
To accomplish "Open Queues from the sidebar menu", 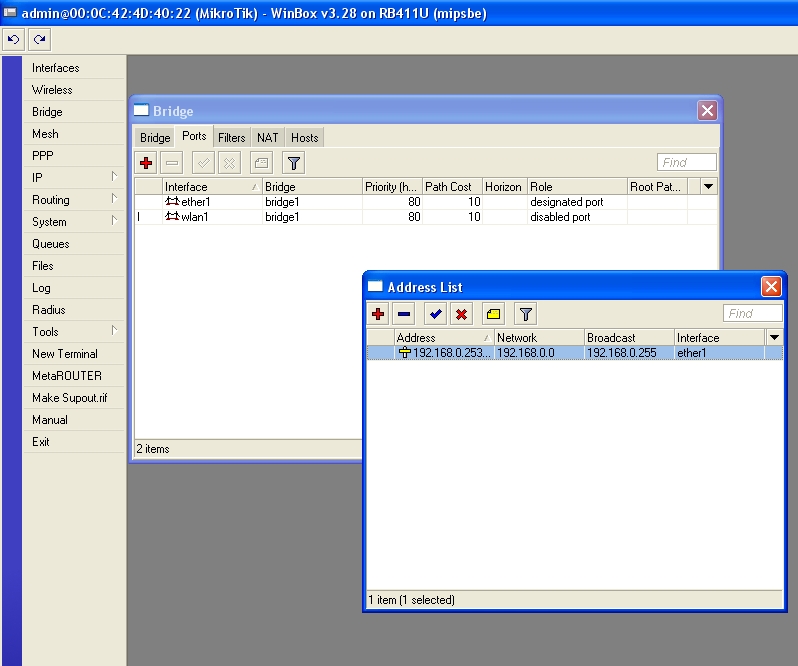I will coord(74,244).
